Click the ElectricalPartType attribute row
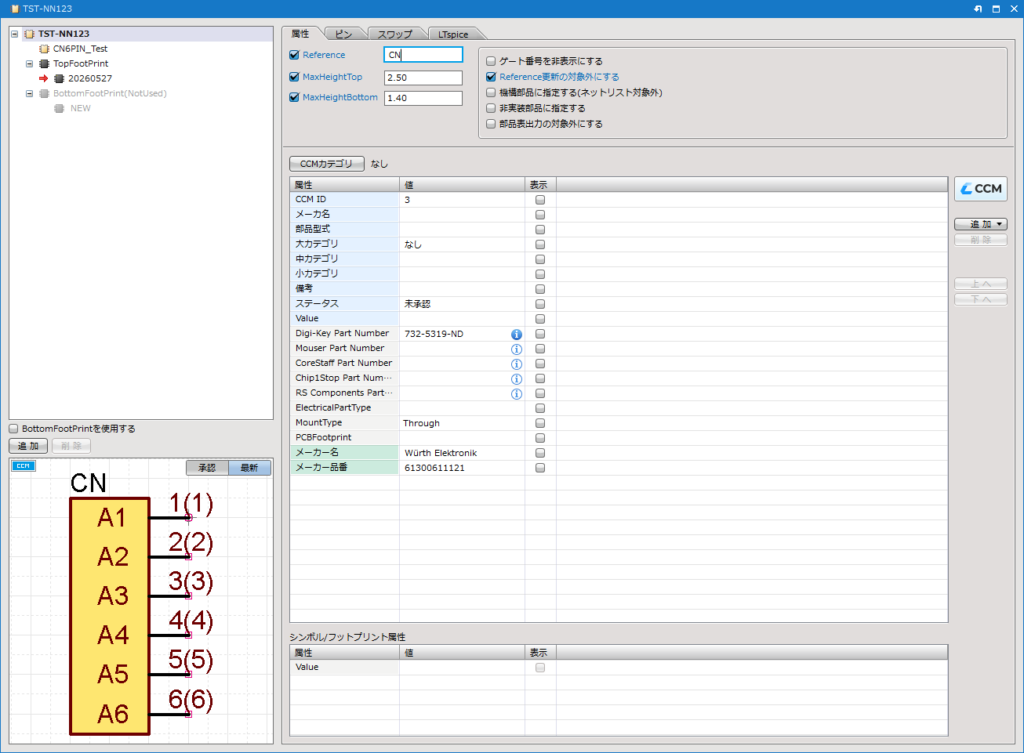1024x753 pixels. 618,408
